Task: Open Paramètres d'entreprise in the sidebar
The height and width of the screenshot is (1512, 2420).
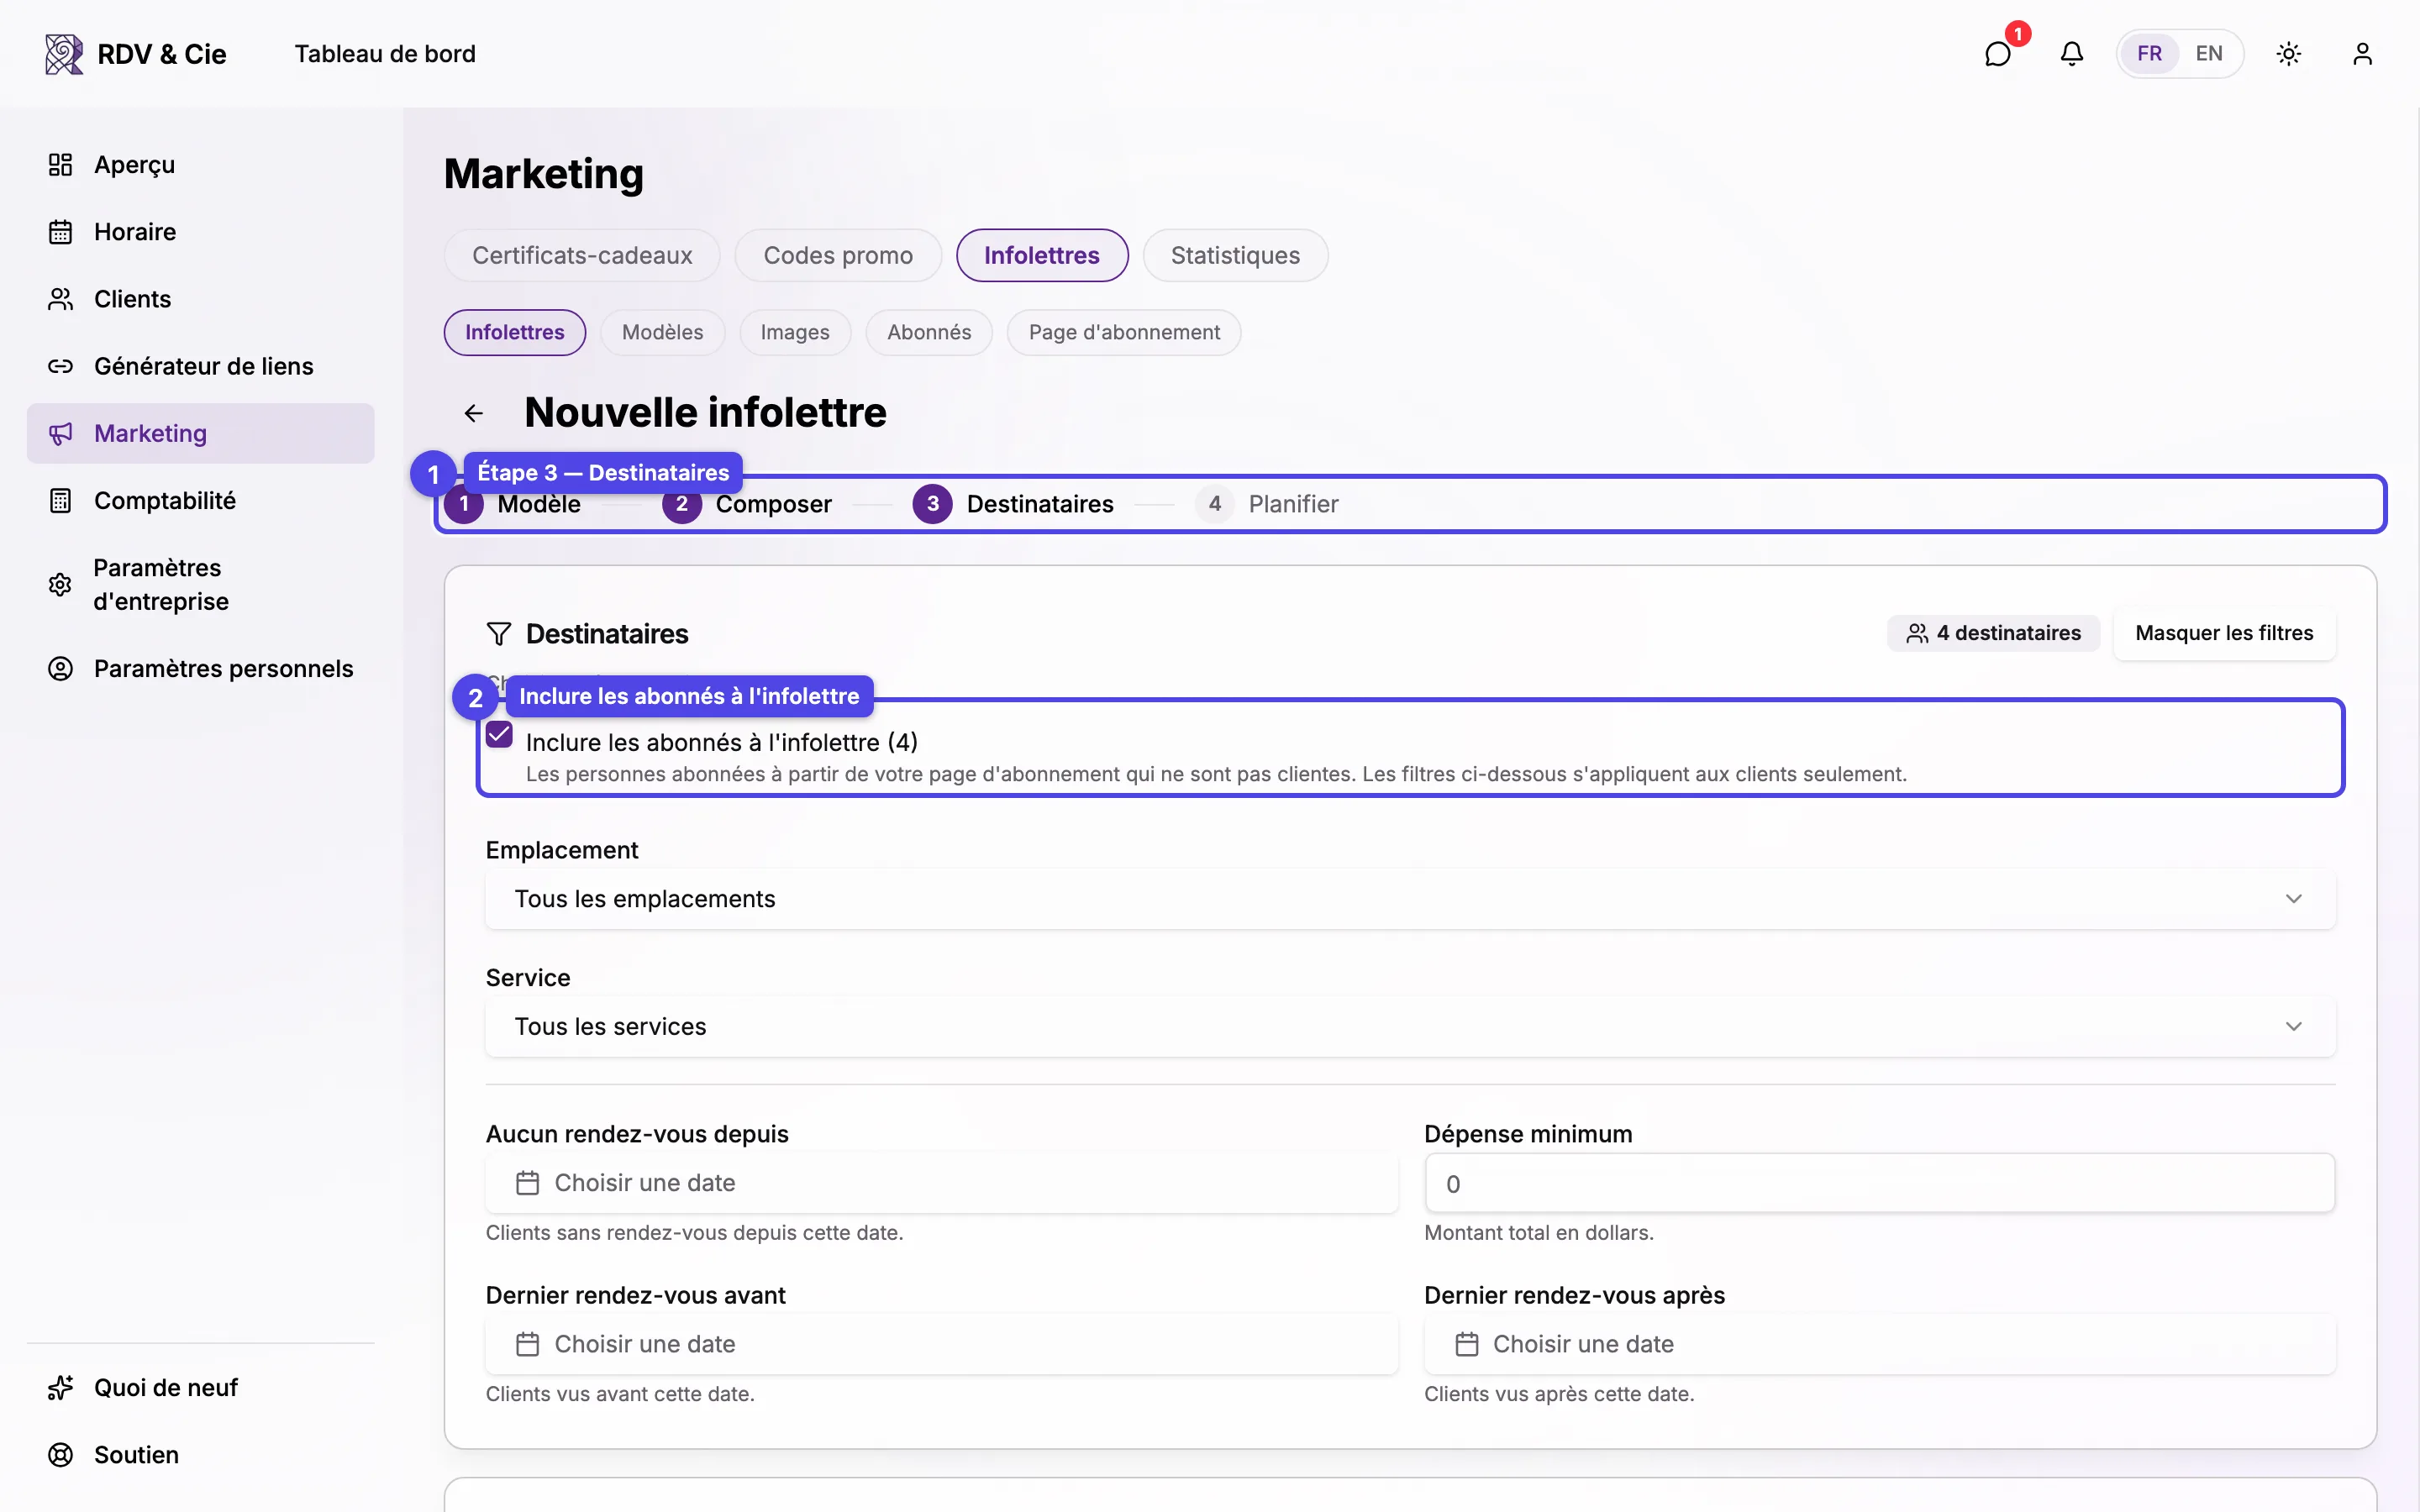Action: [200, 584]
